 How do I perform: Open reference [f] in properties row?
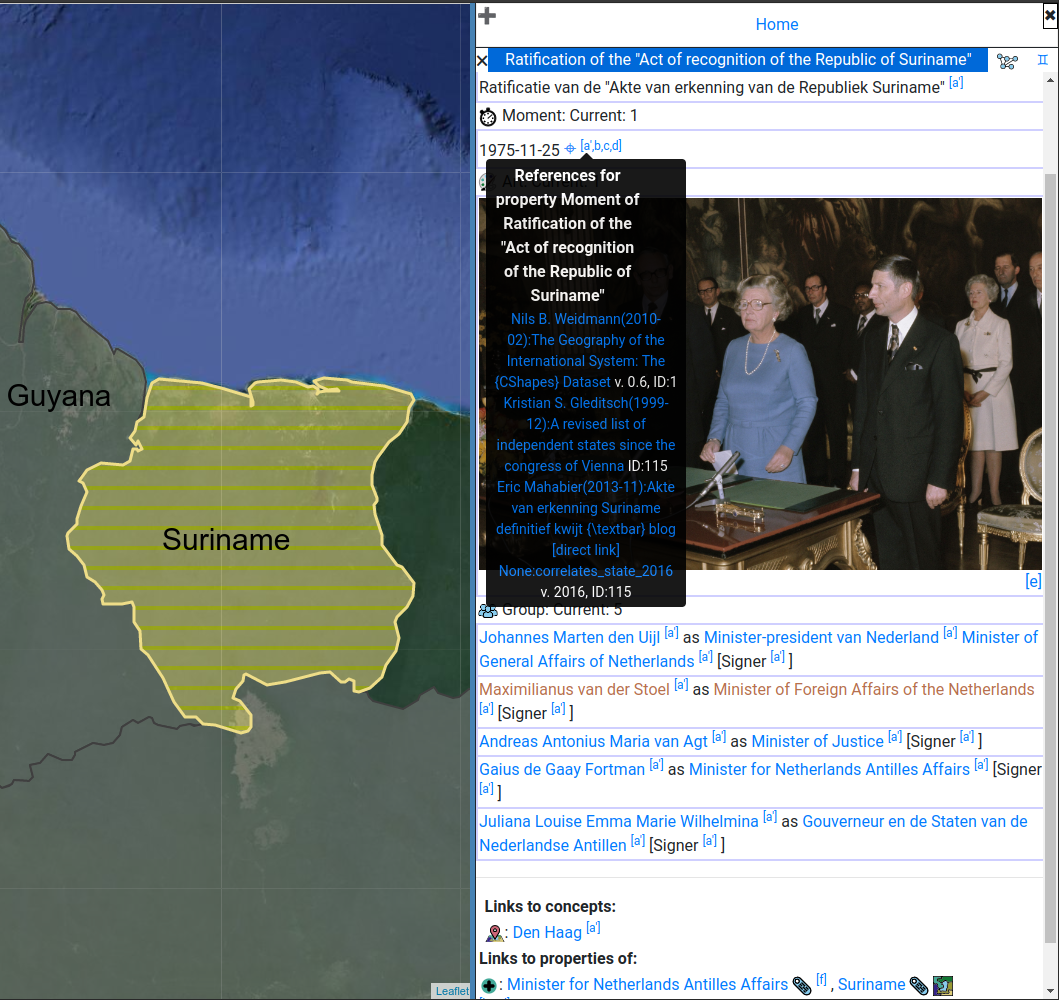coord(821,980)
